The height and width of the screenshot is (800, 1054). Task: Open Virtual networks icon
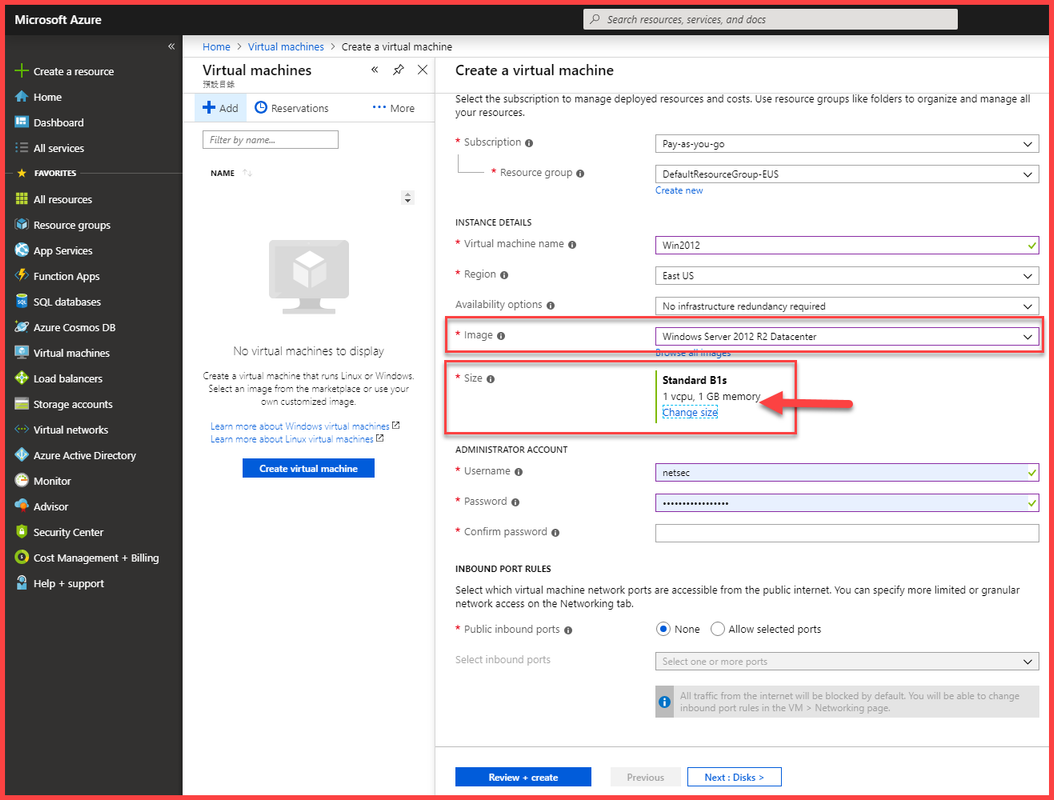coord(22,429)
